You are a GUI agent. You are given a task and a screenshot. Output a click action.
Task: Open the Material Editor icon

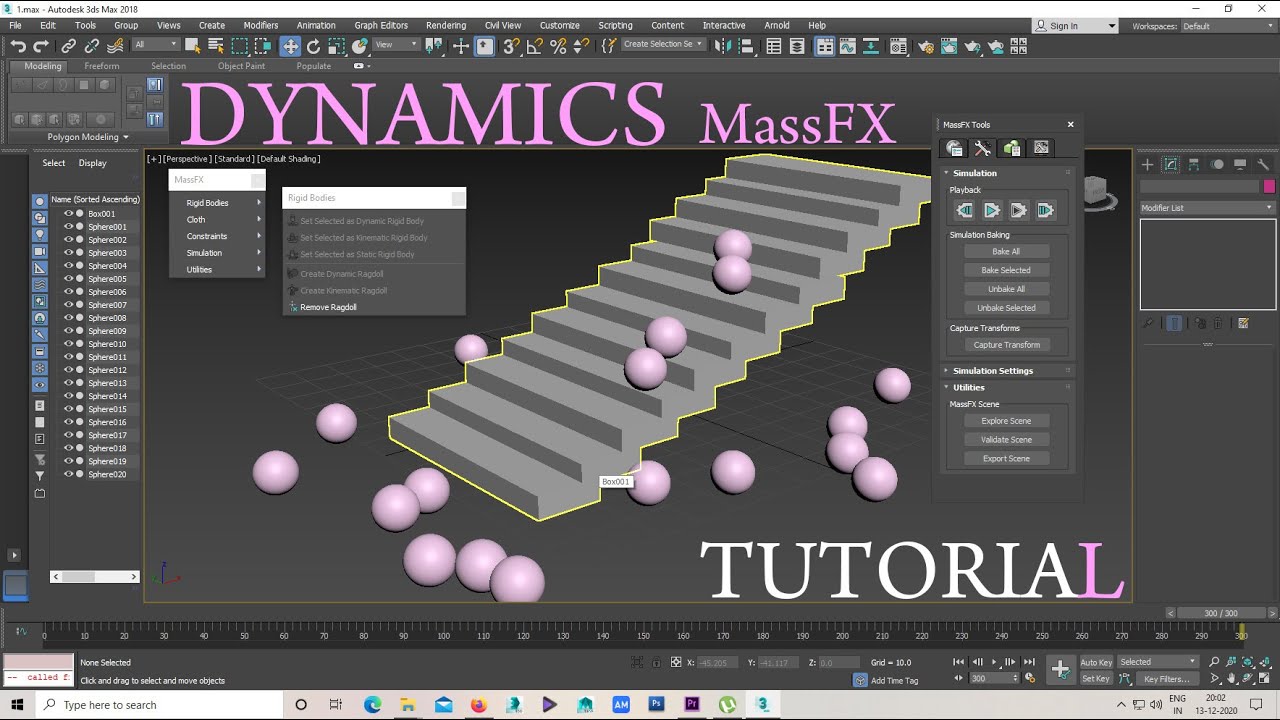click(x=898, y=46)
